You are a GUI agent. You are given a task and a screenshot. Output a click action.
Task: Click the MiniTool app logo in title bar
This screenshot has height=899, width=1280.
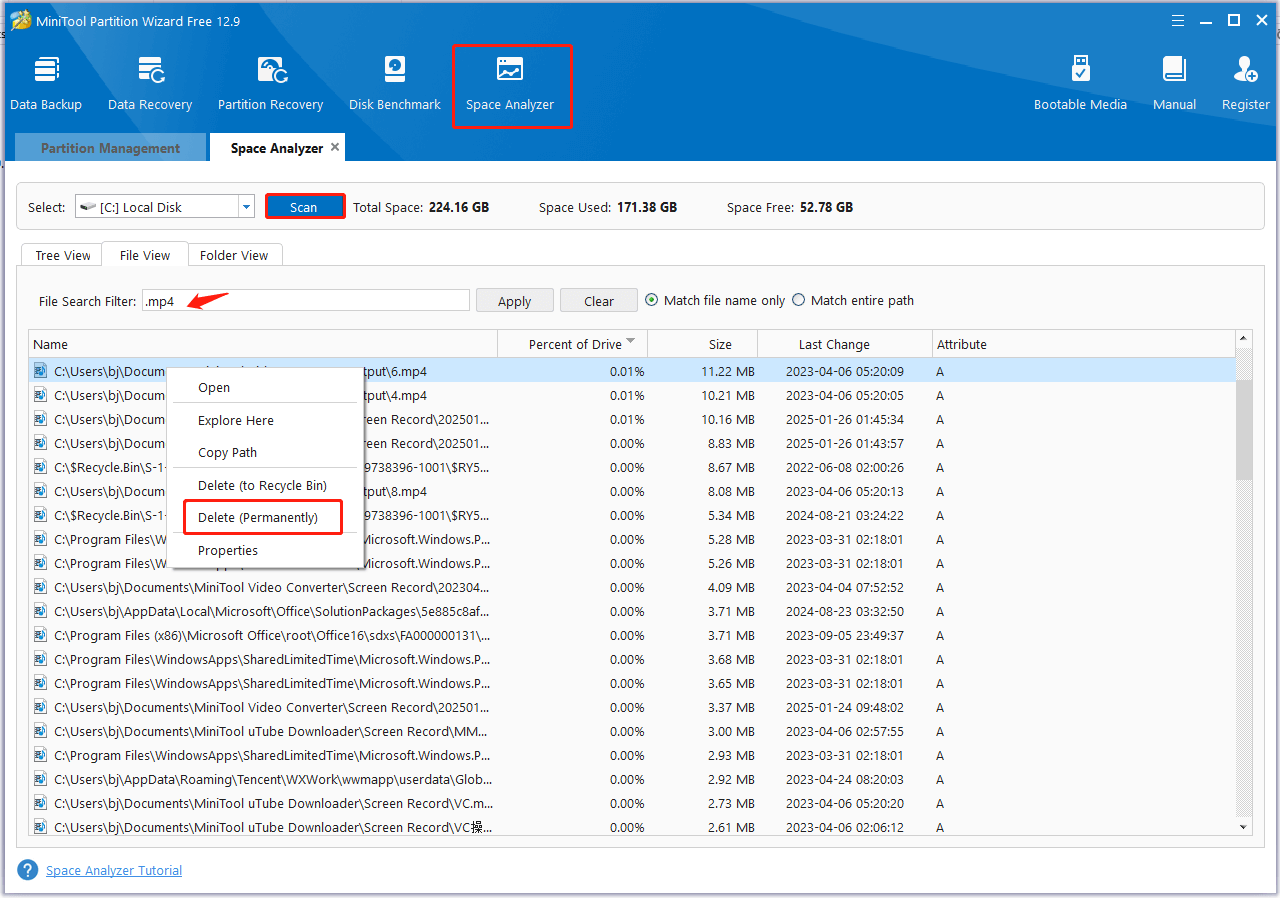point(20,20)
